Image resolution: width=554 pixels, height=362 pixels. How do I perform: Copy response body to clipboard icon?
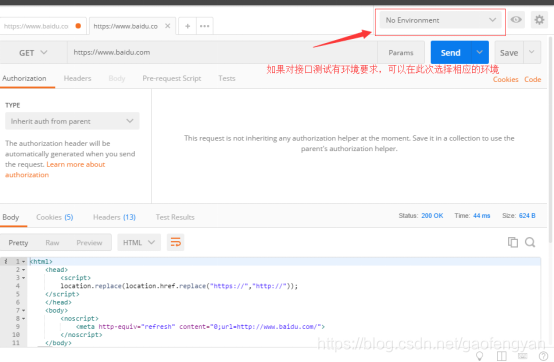pos(513,242)
